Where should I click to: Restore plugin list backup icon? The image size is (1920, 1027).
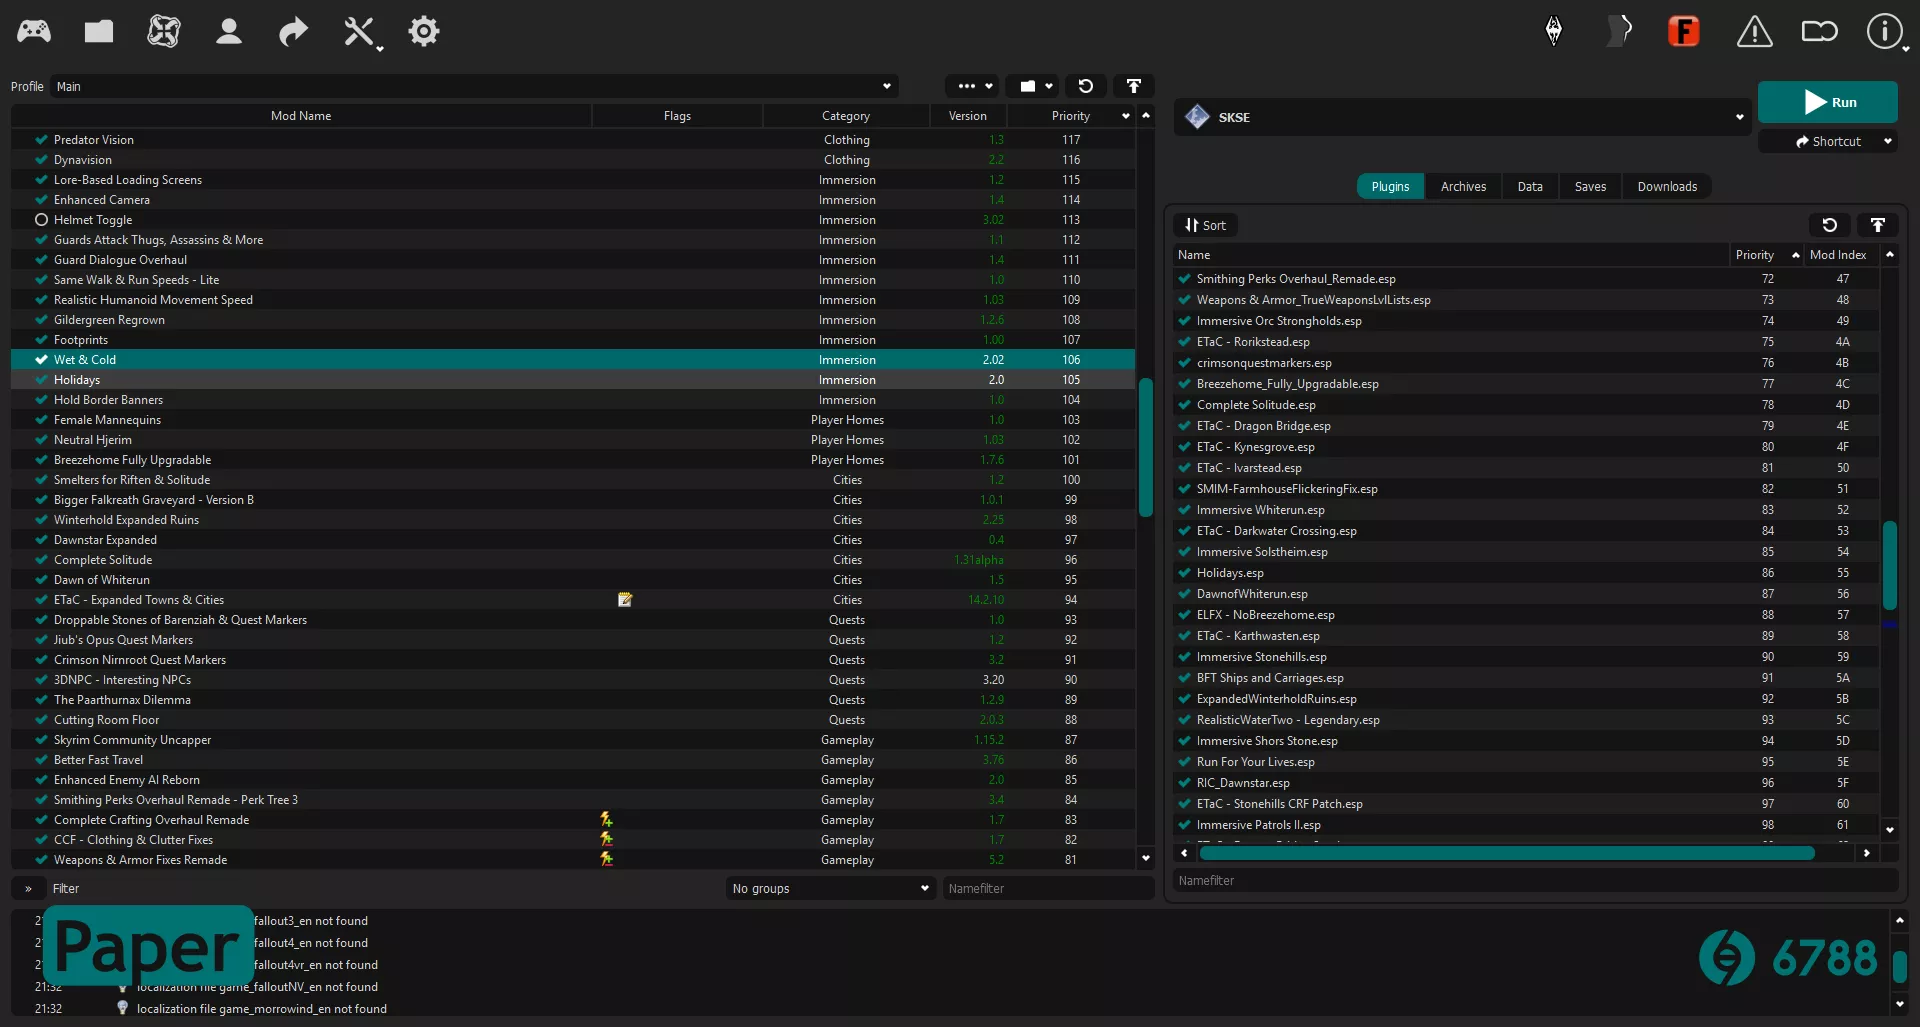click(x=1830, y=225)
